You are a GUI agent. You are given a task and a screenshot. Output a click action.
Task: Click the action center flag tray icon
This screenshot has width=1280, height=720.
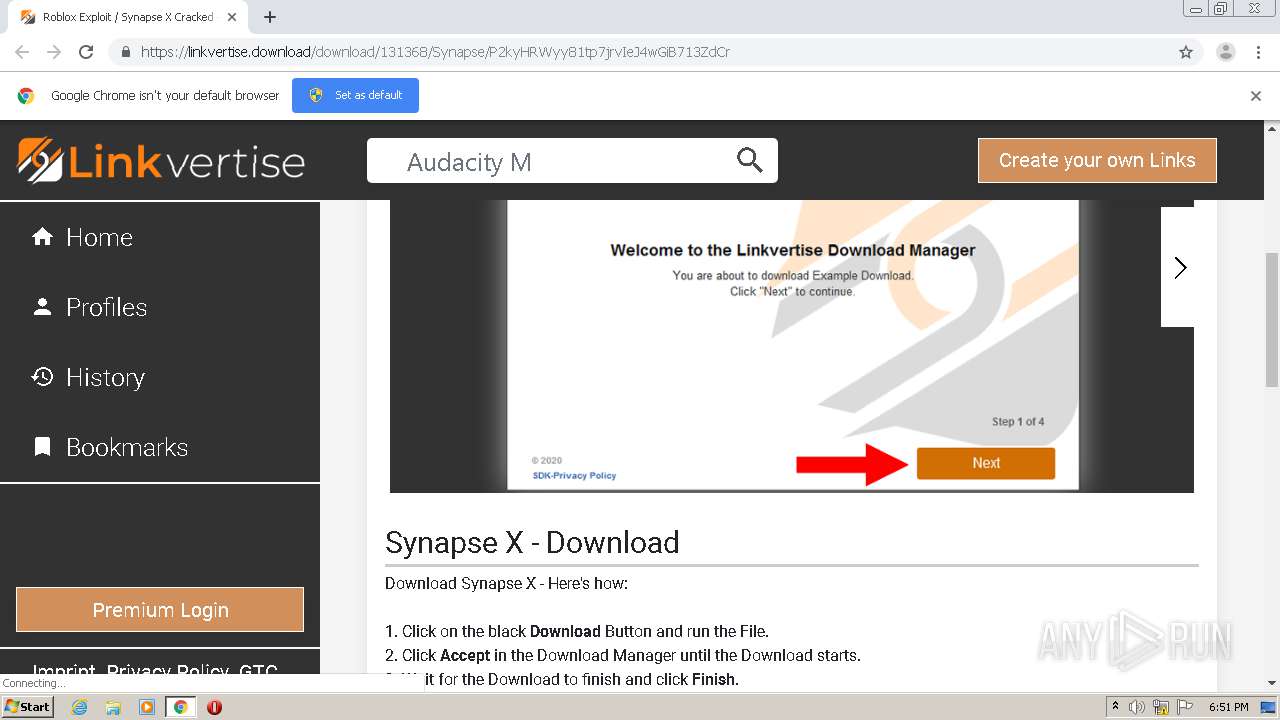point(1185,707)
